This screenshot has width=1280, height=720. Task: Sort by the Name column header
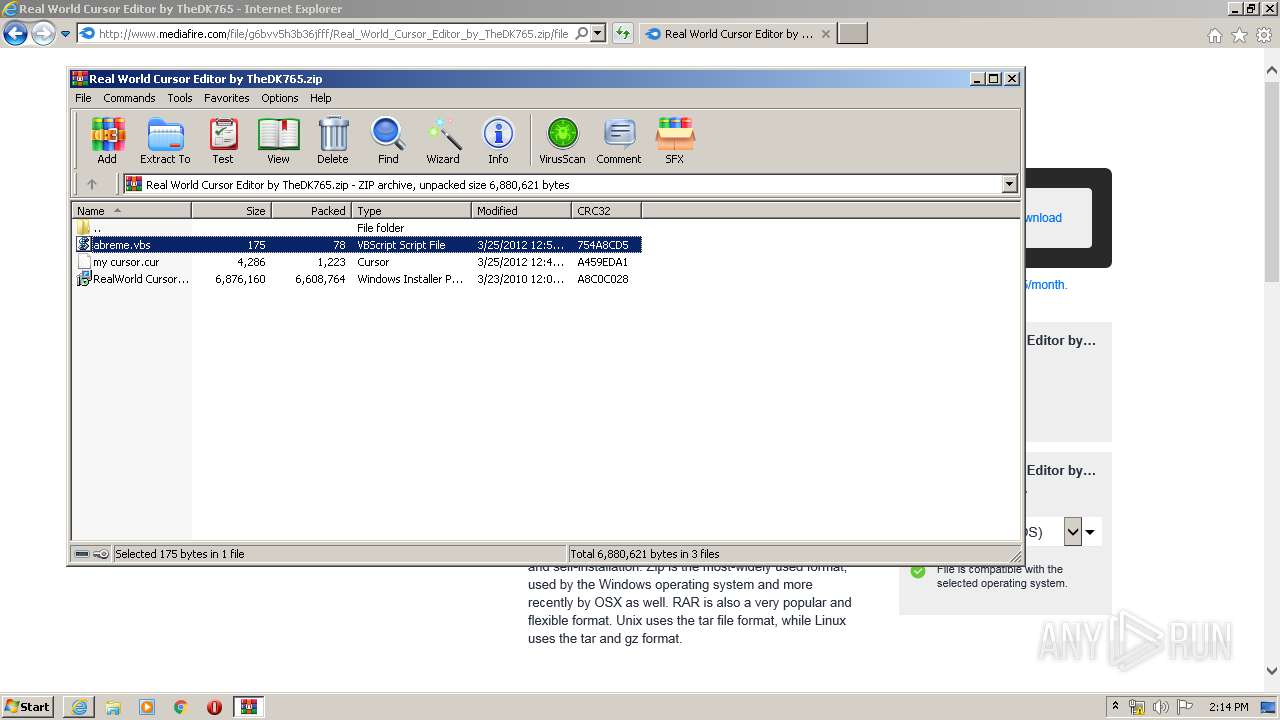pos(131,211)
